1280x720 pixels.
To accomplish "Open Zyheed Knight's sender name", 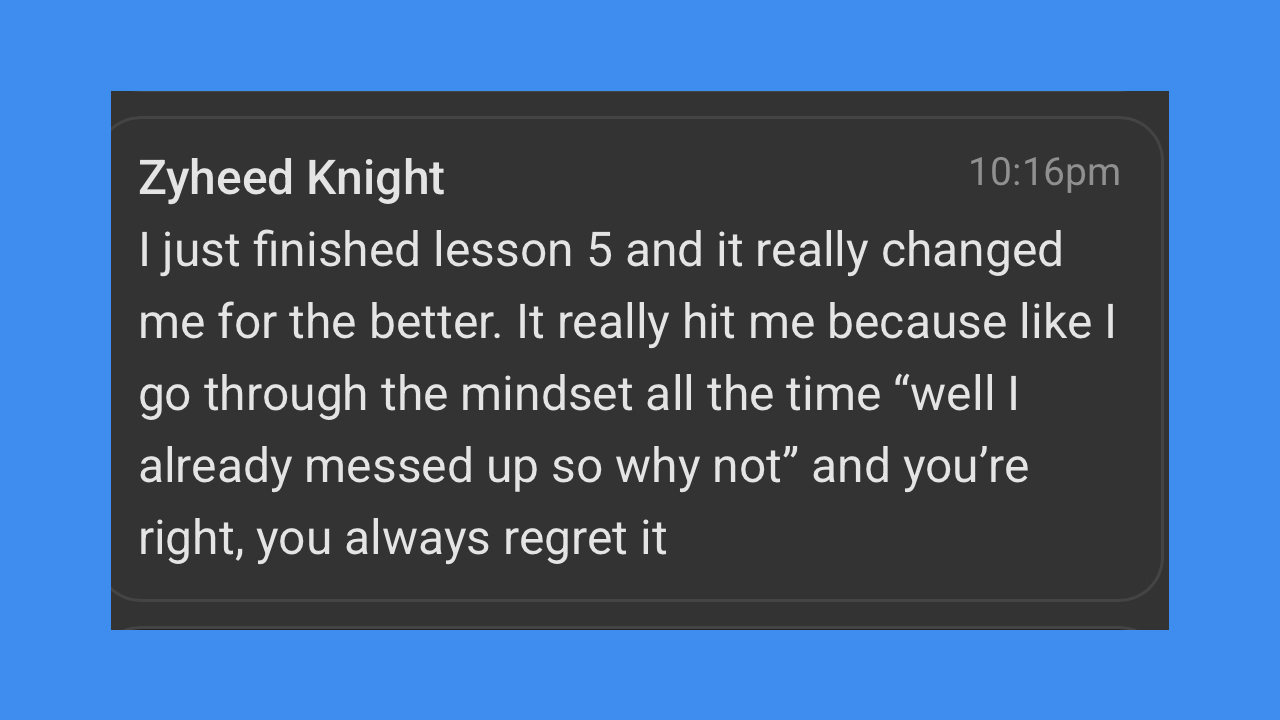I will coord(291,179).
